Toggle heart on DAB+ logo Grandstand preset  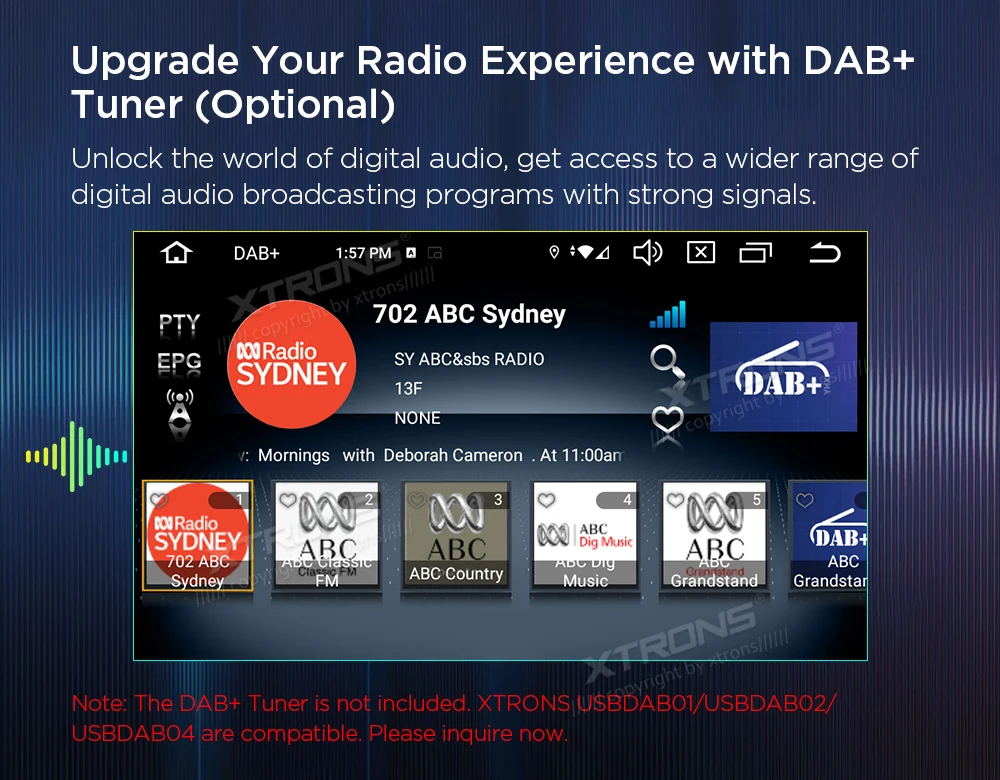[x=805, y=501]
